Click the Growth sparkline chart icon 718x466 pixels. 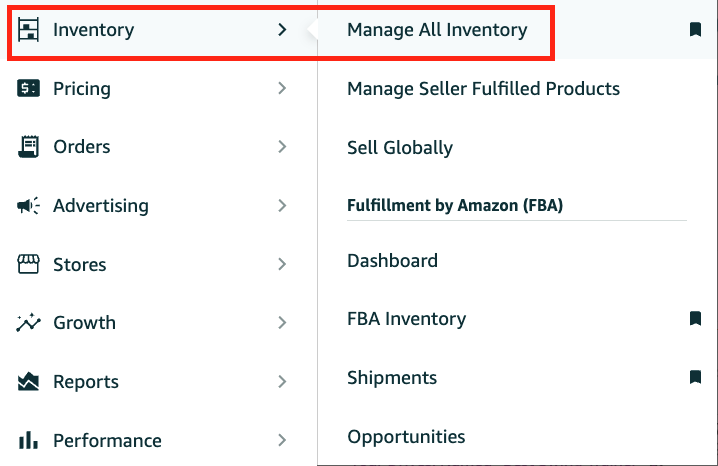coord(28,323)
